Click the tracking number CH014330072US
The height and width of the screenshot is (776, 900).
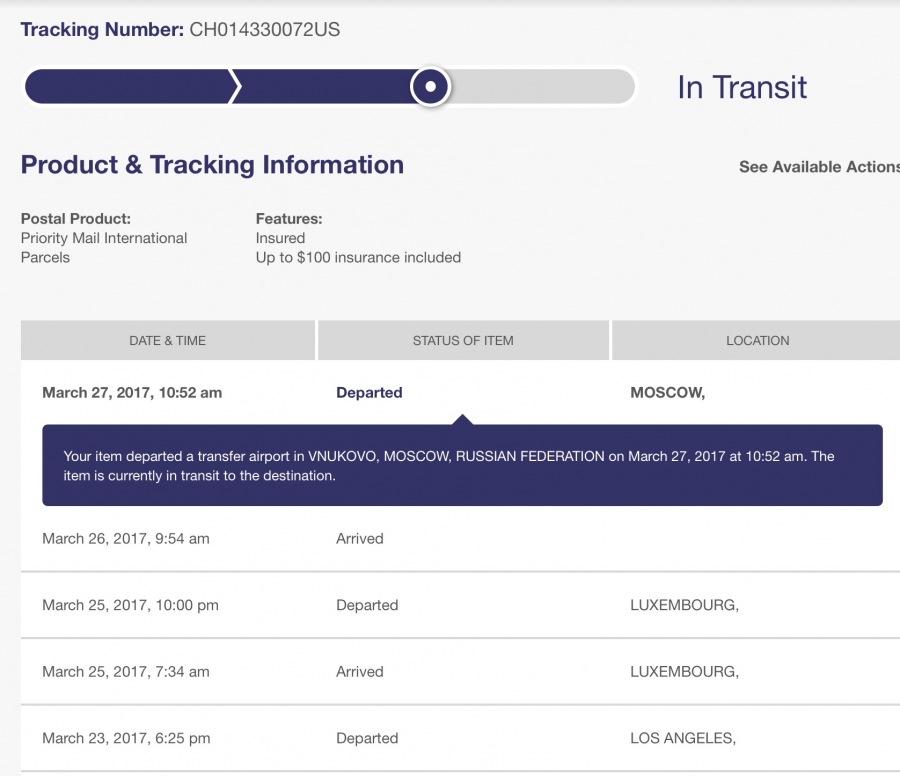pos(265,30)
